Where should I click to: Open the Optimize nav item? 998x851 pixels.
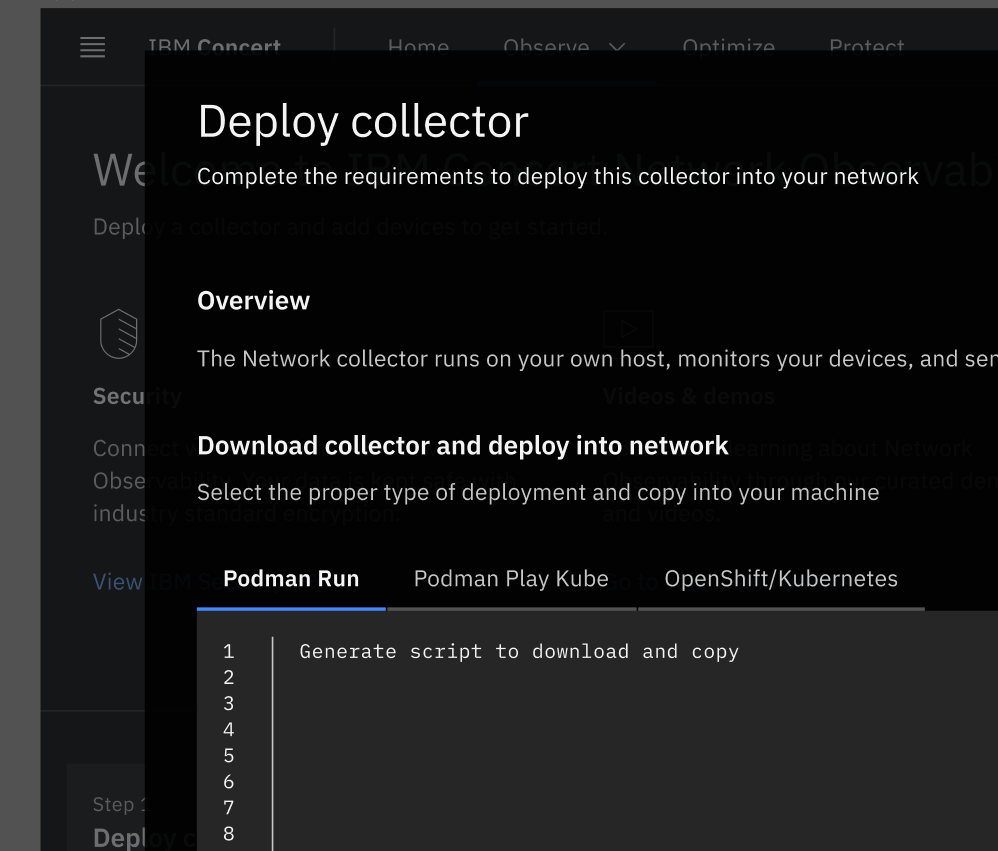(728, 47)
